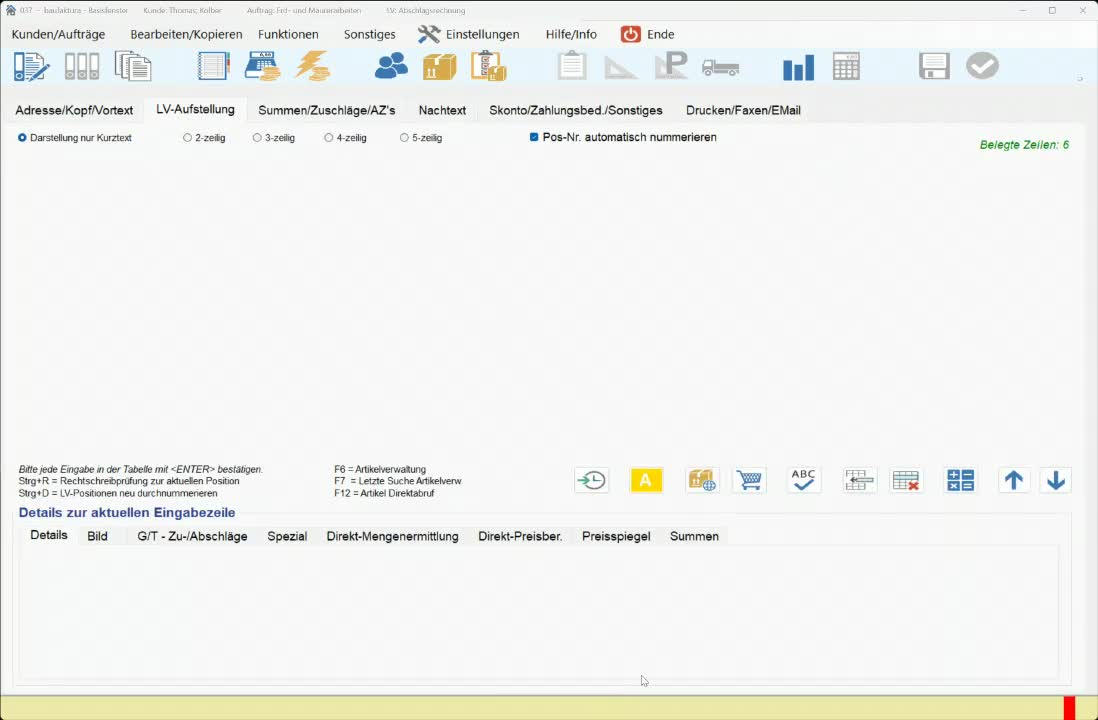This screenshot has height=720, width=1098.
Task: Click the clock with green arrow icon
Action: (592, 480)
